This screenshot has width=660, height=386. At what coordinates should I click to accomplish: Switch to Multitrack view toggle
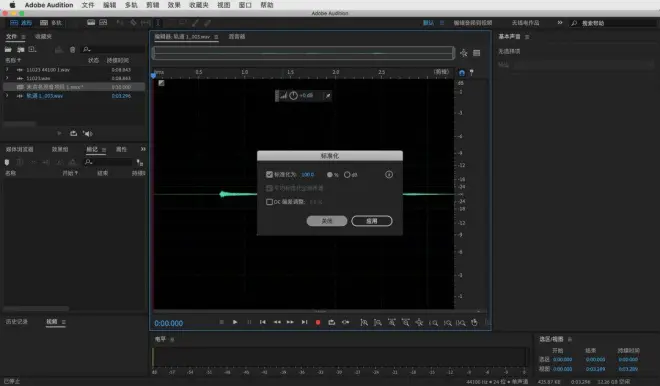tap(51, 23)
